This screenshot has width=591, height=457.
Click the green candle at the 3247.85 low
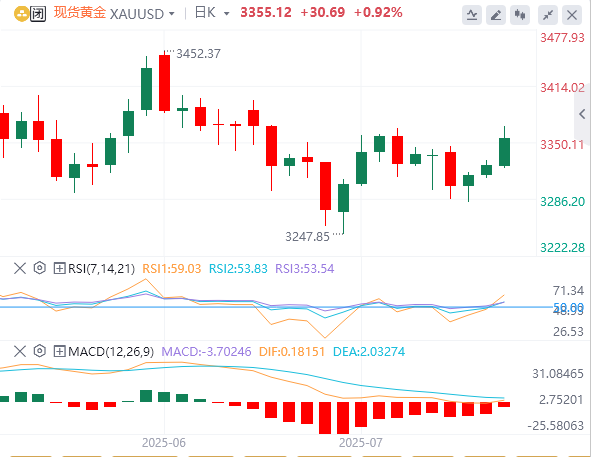coord(343,198)
